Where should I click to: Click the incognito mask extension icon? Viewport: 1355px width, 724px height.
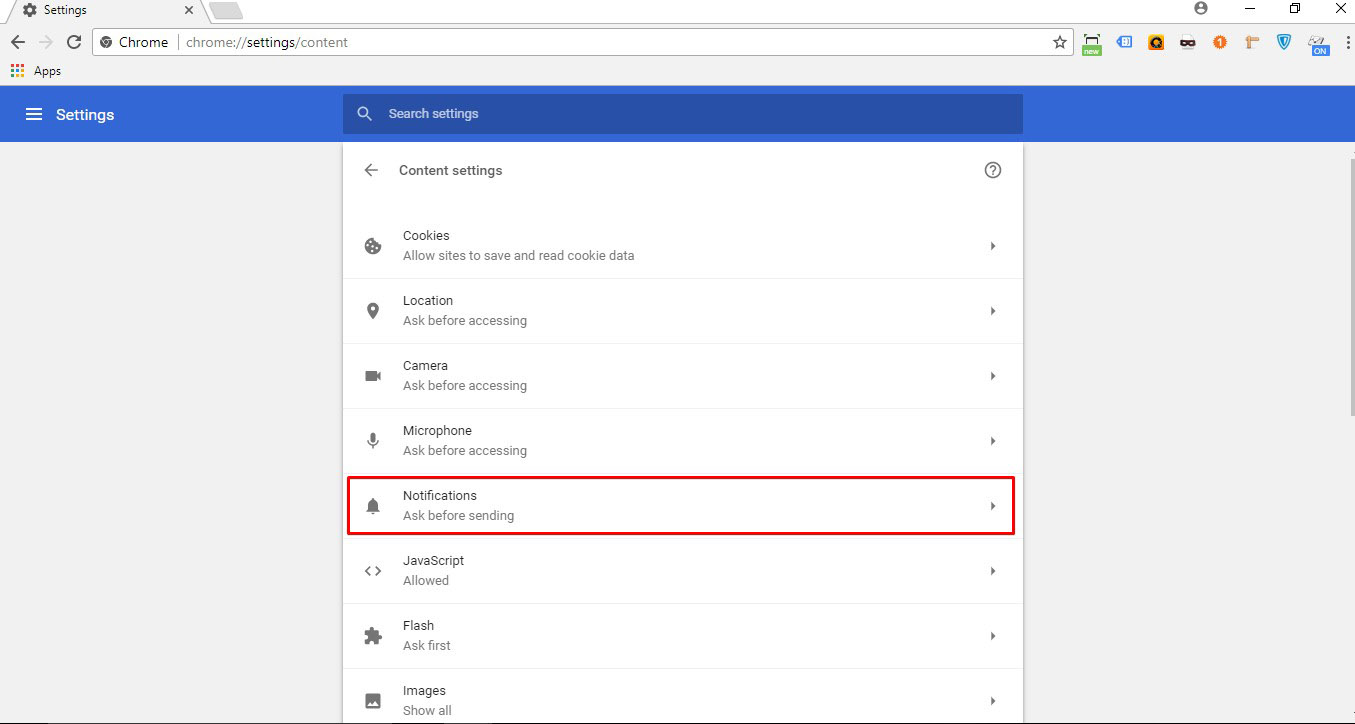[1187, 42]
